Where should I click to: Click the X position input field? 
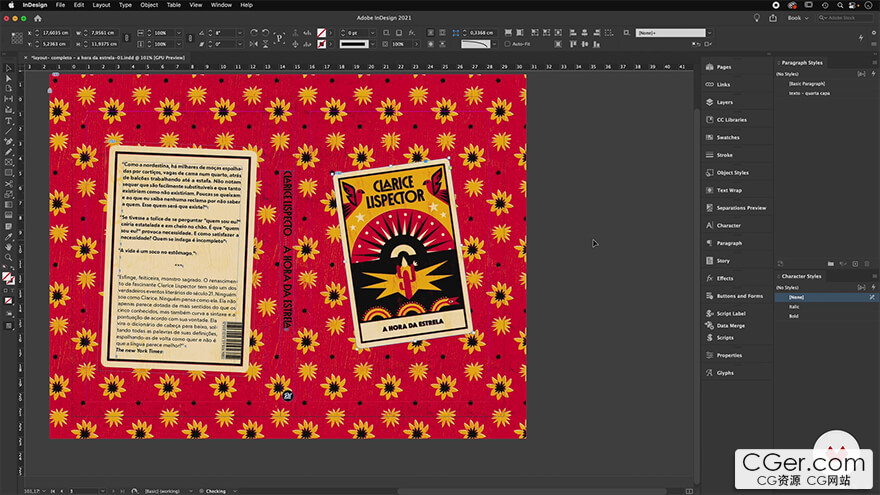[56, 33]
